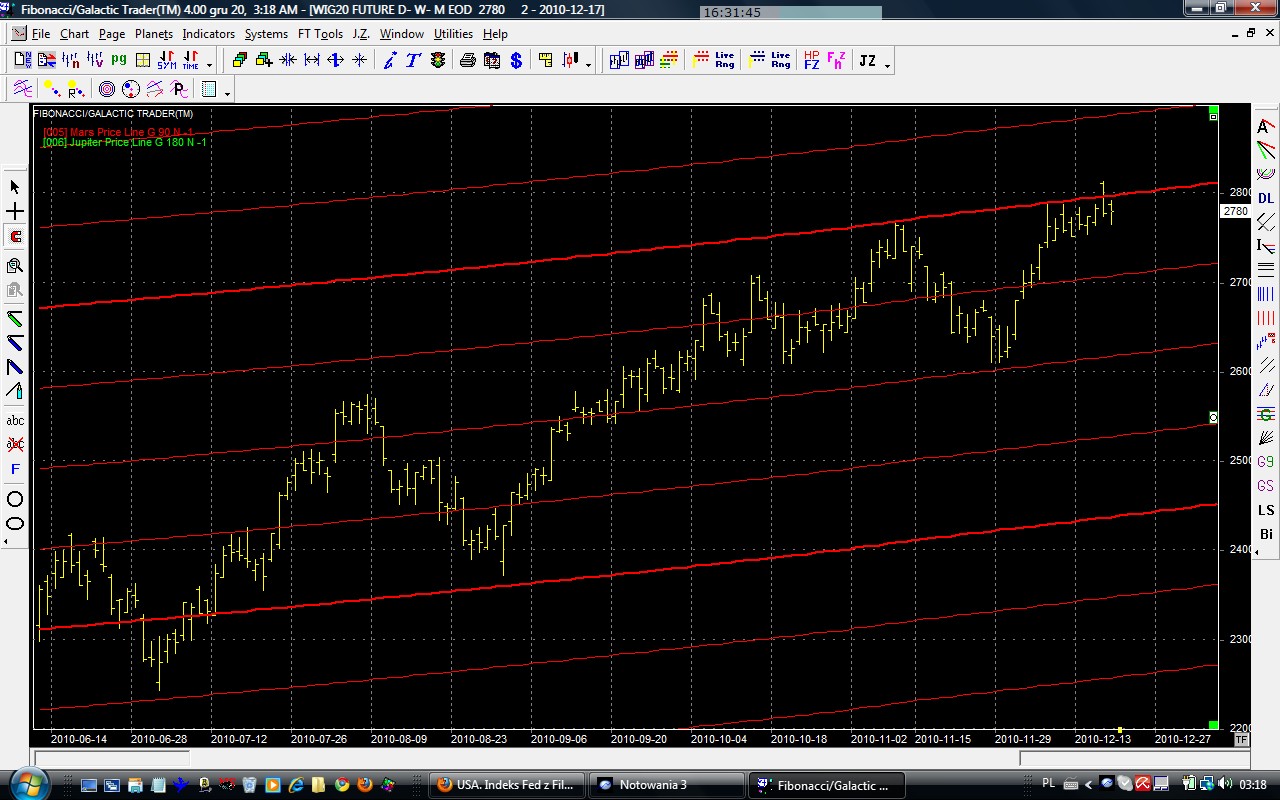
Task: Click the green square at chart's top-right corner
Action: 1213,110
